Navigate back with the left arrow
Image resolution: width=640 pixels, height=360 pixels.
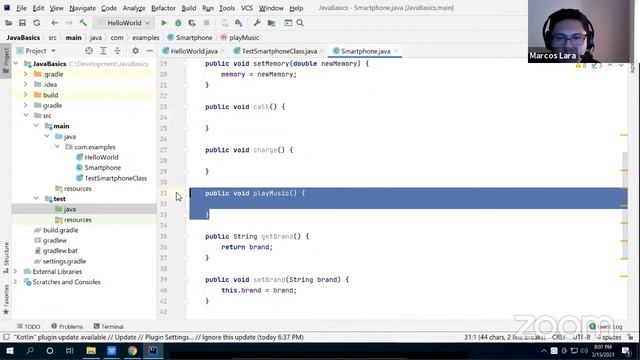54,23
